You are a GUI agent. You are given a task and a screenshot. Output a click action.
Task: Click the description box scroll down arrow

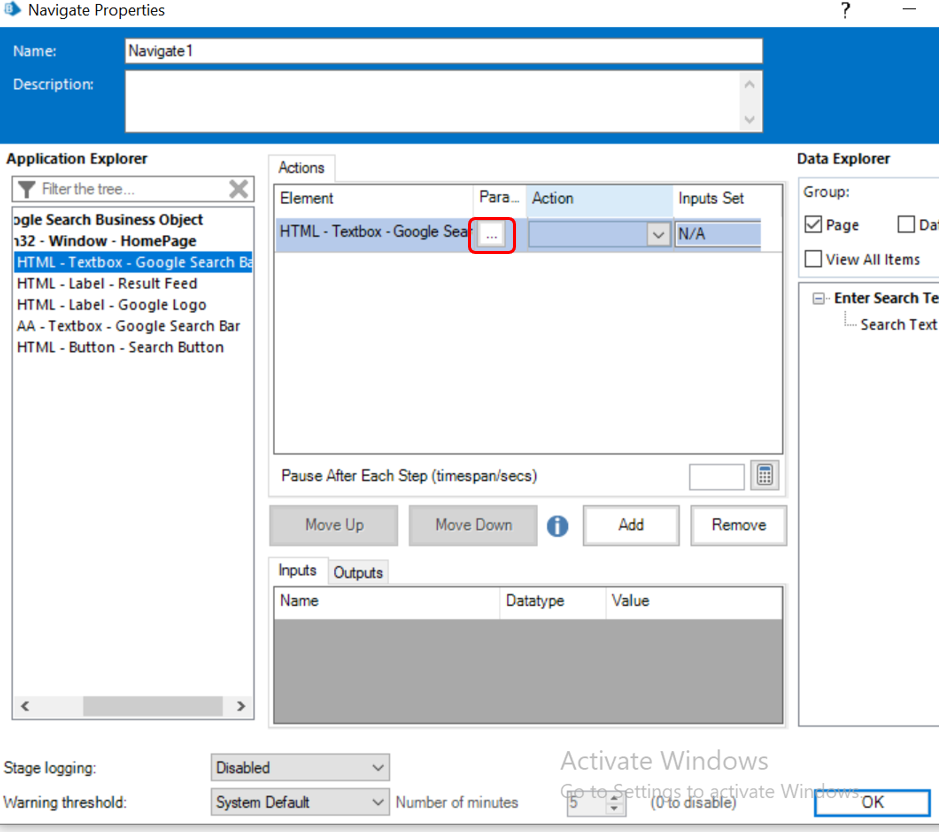(749, 119)
